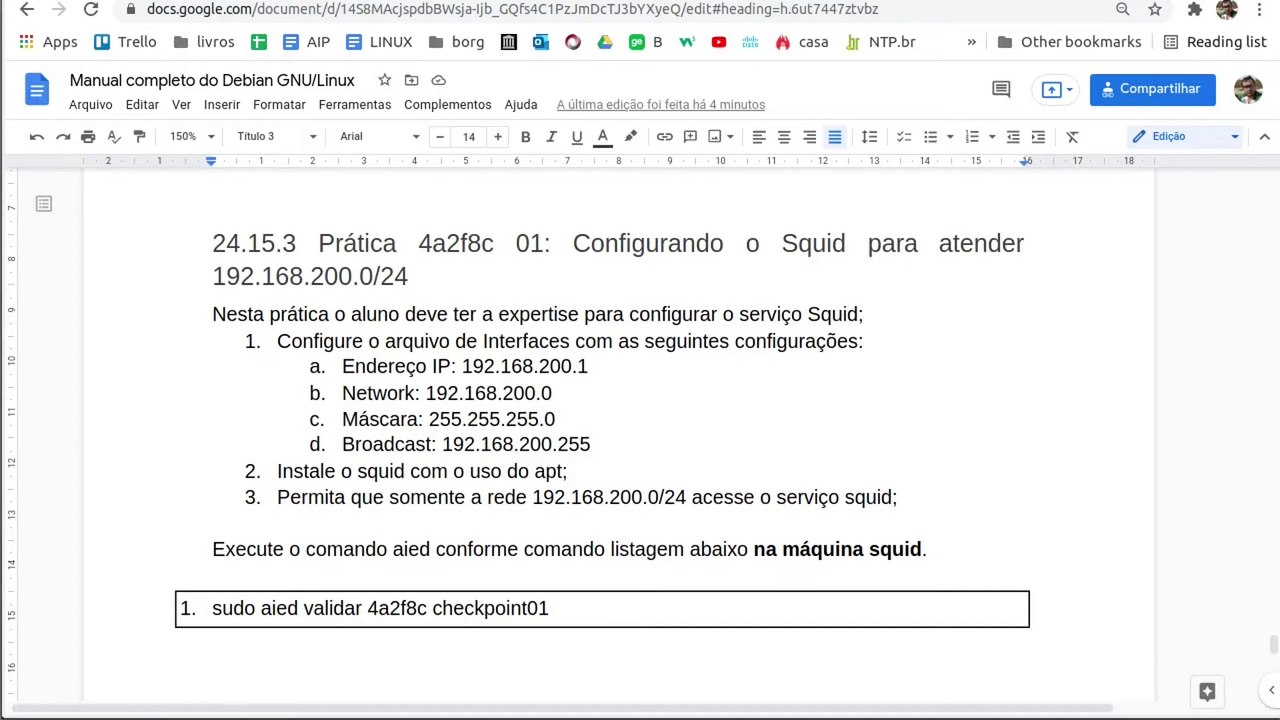This screenshot has height=720, width=1280.
Task: Apply underline formatting
Action: coord(576,136)
